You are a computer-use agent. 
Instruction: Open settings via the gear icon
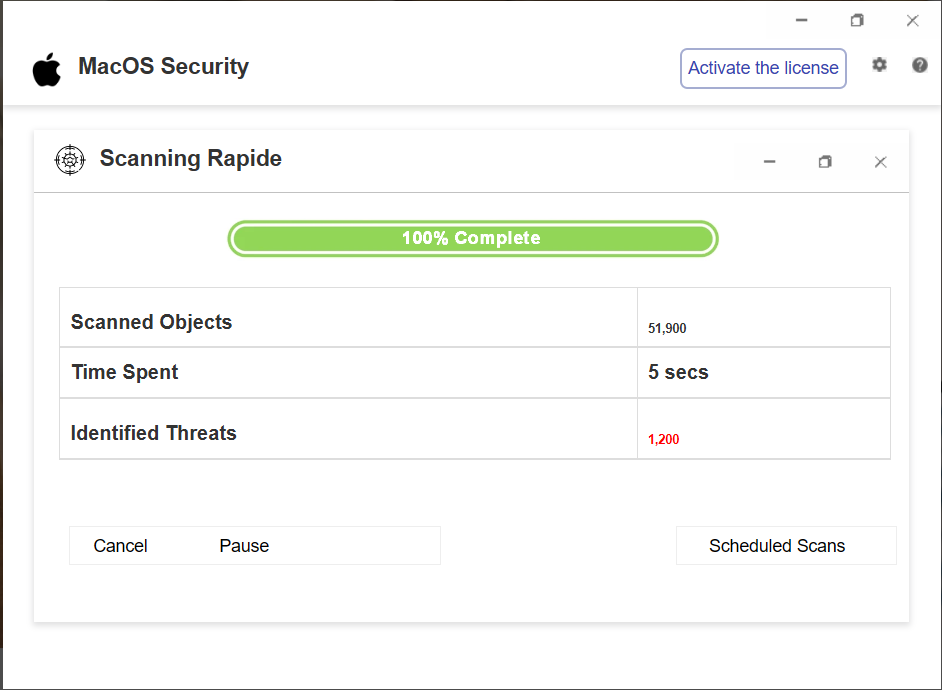[x=879, y=65]
